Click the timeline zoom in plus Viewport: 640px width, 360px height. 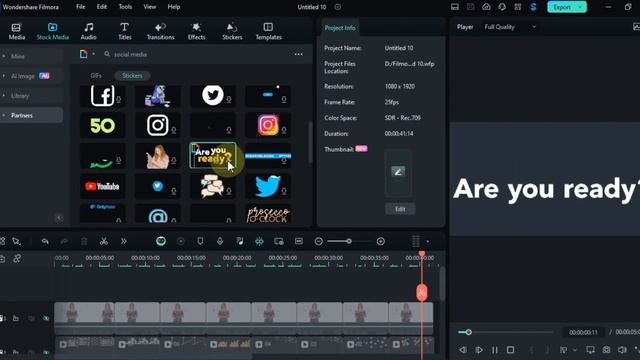click(x=380, y=242)
